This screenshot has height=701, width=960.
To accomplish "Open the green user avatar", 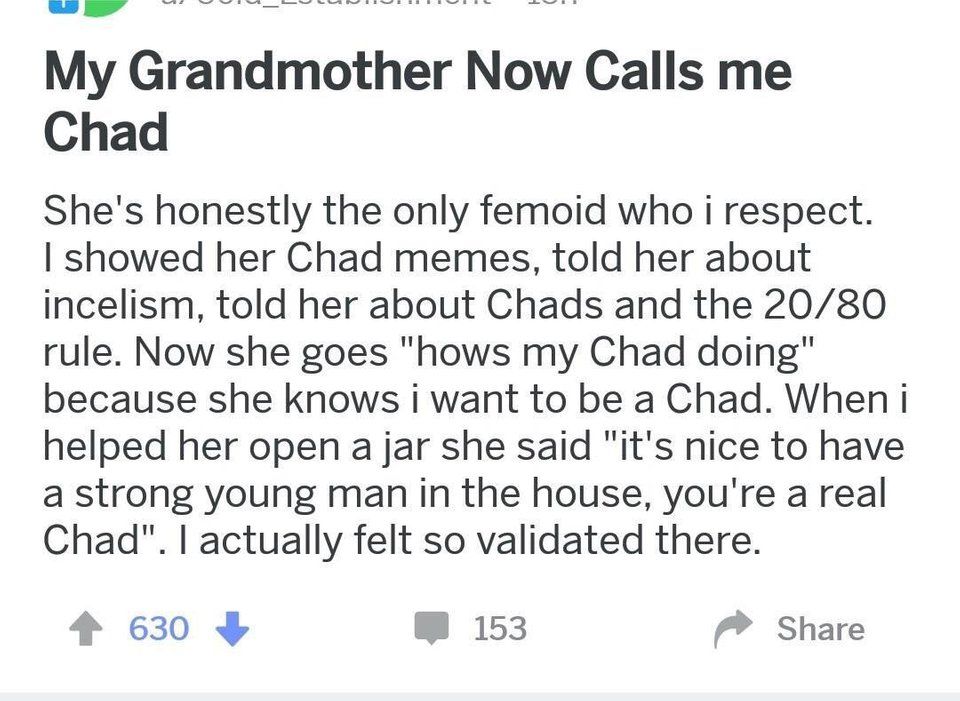I will click(x=104, y=7).
